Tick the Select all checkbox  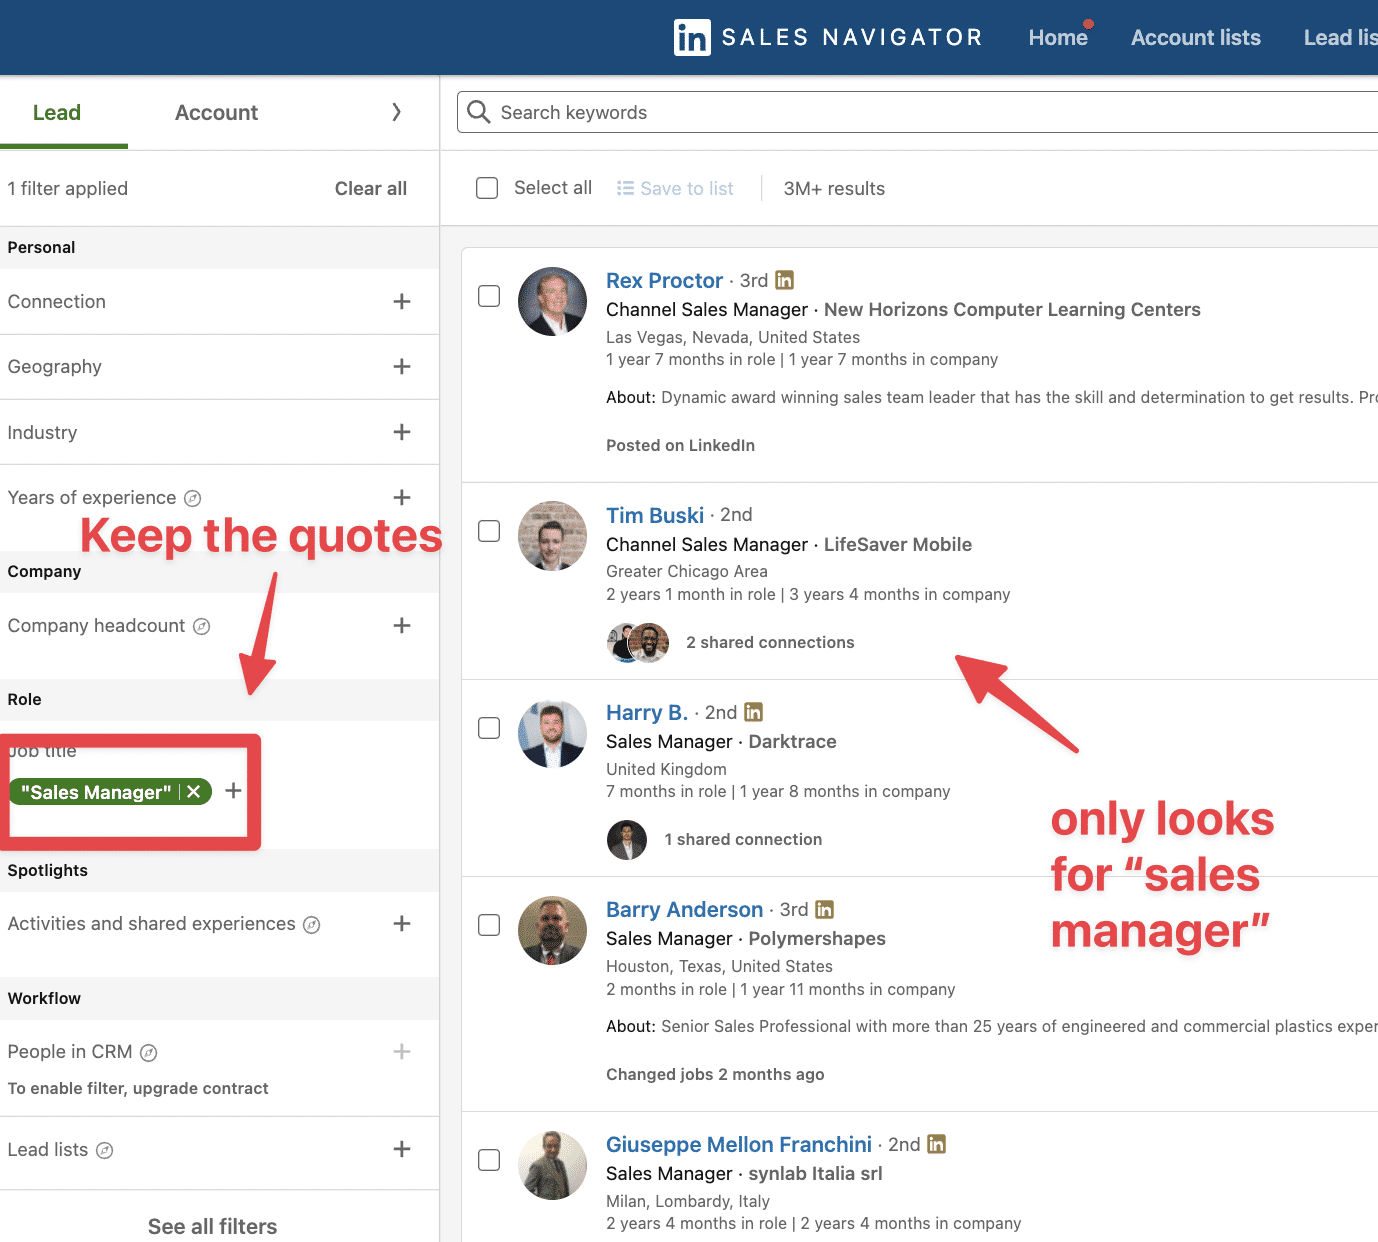487,188
